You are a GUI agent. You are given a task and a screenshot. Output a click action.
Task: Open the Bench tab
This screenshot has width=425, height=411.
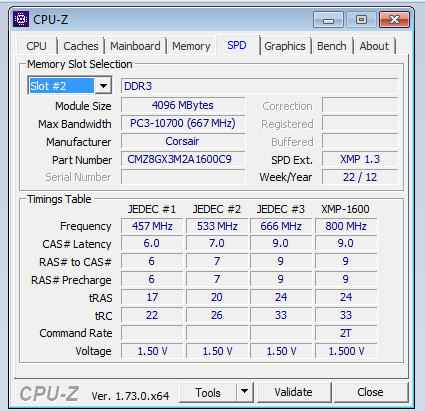click(332, 46)
